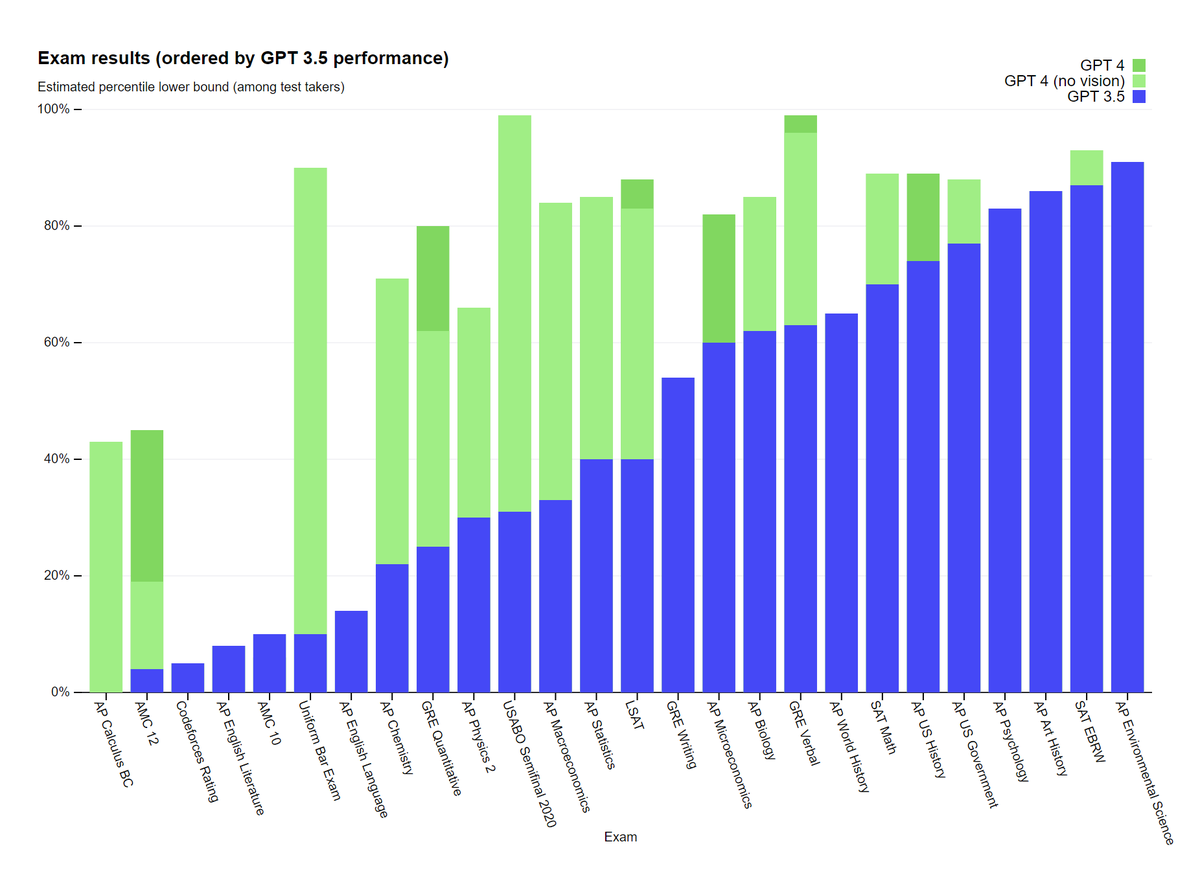Click the 'AP Psychology' axis label
The height and width of the screenshot is (879, 1200).
[x=1008, y=739]
